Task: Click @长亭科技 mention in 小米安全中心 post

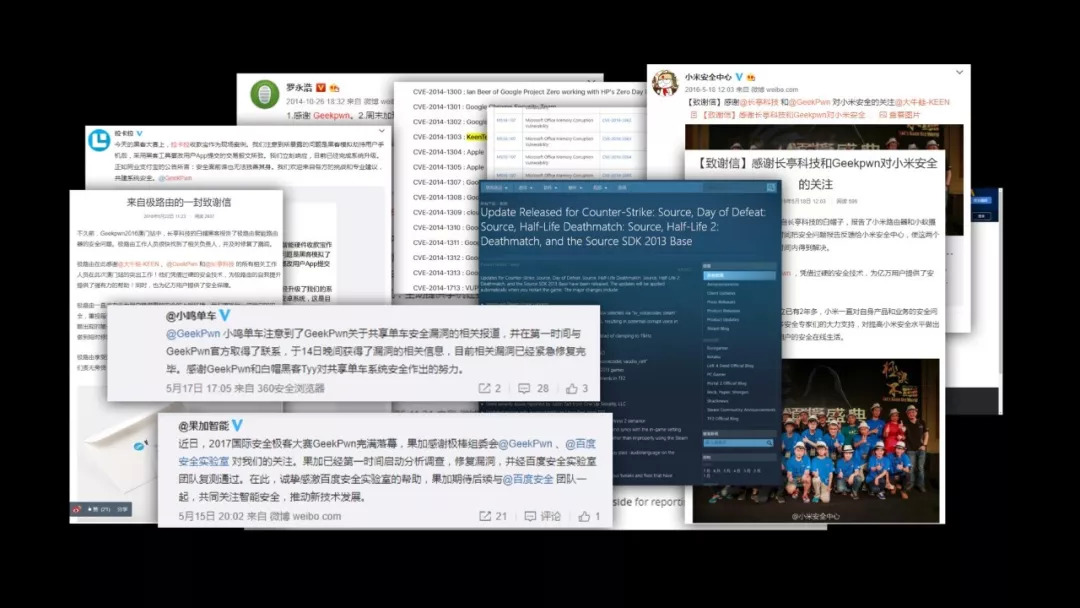Action: click(x=758, y=102)
